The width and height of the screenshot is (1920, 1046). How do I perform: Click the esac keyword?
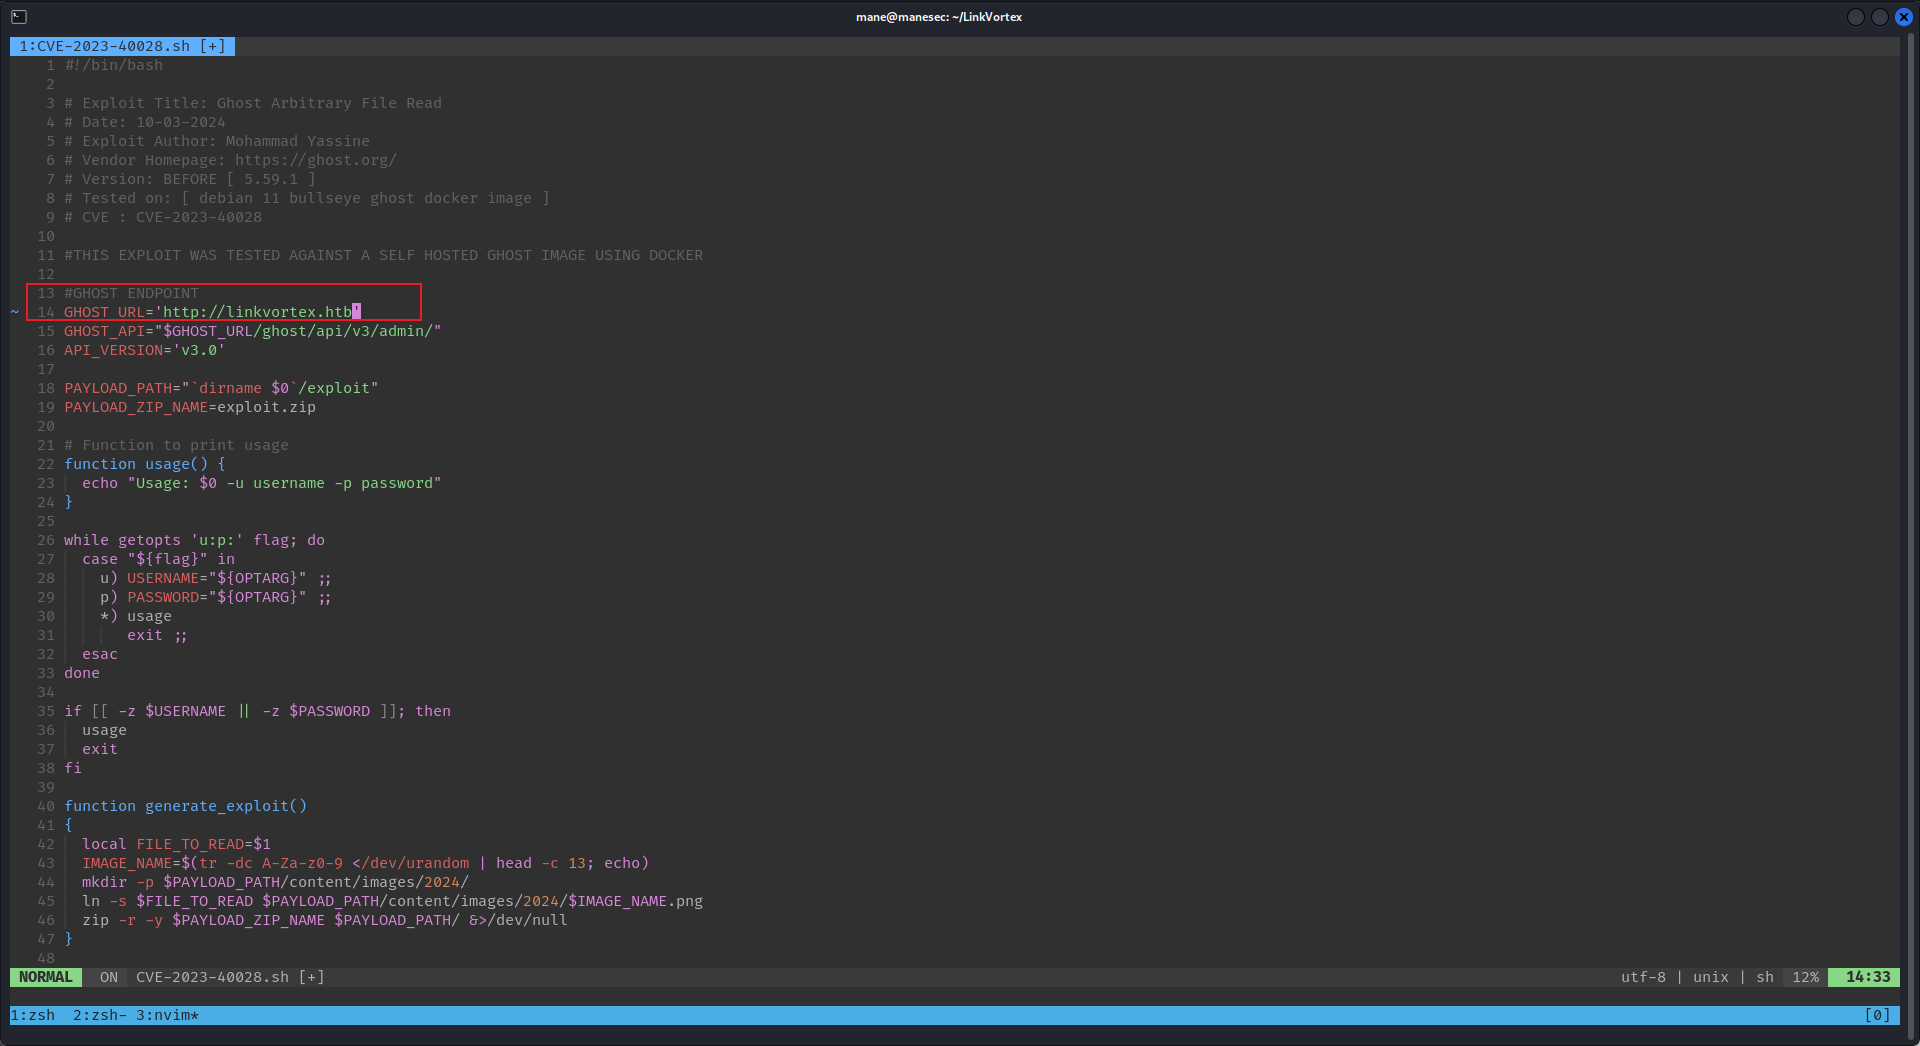100,654
